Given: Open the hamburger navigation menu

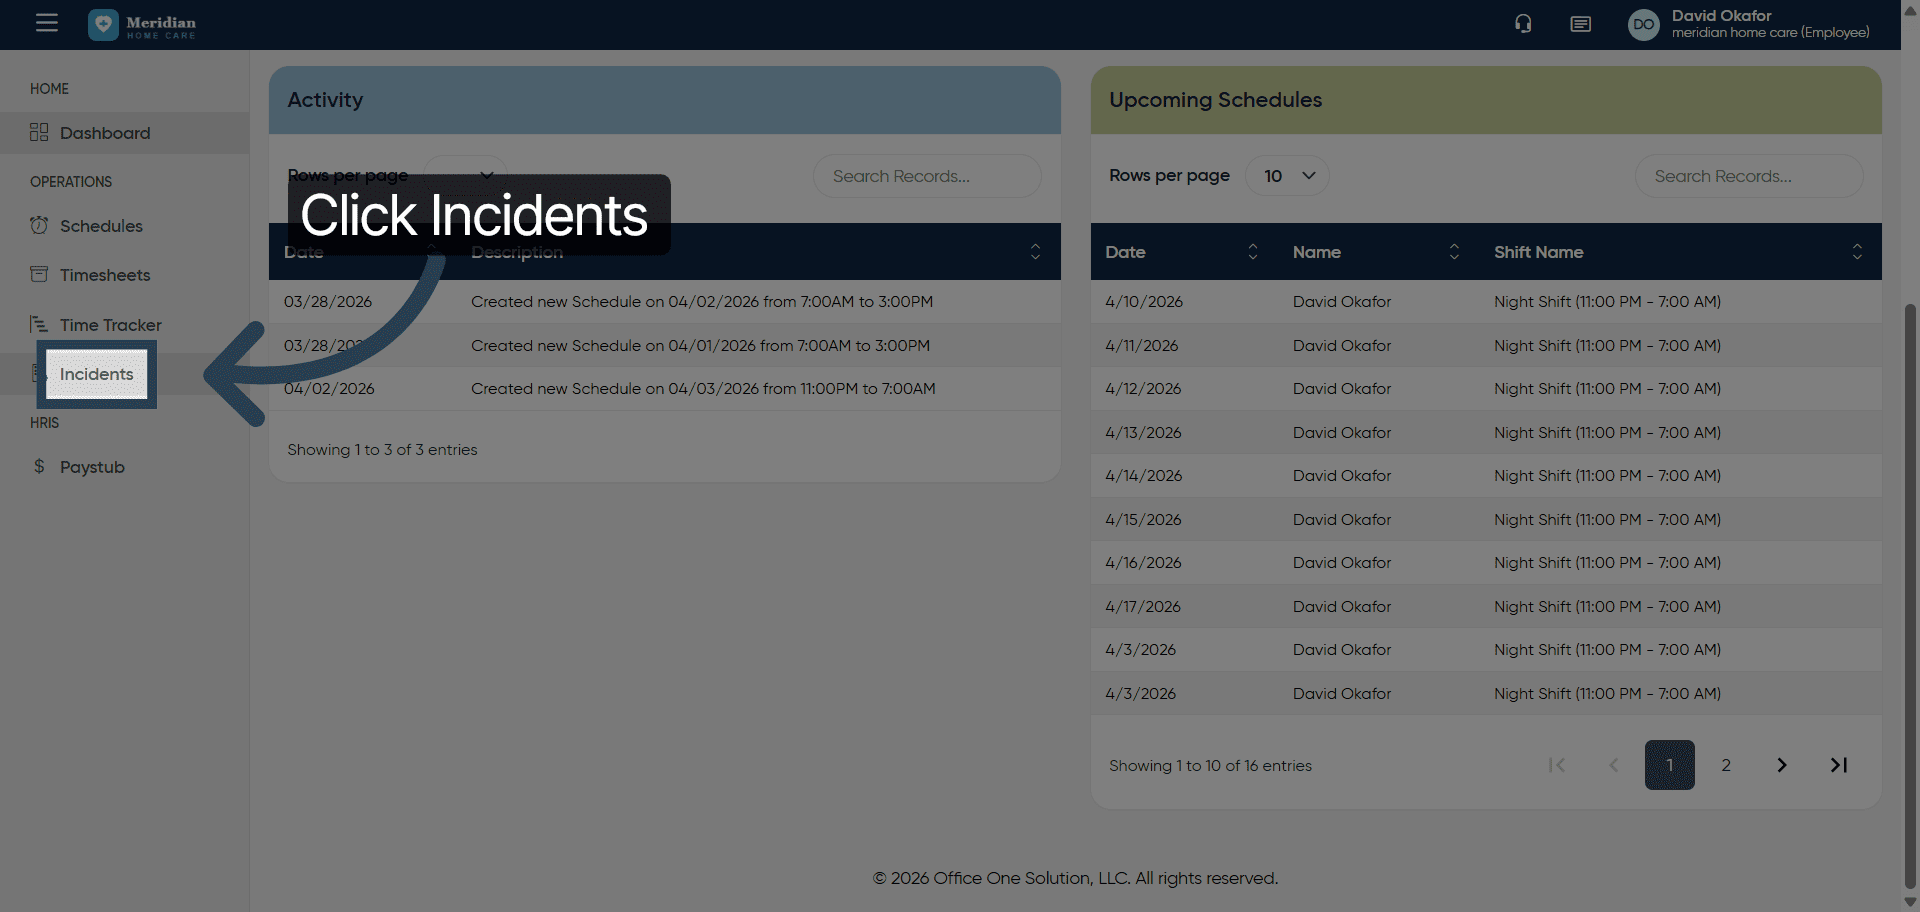Looking at the screenshot, I should click(47, 23).
